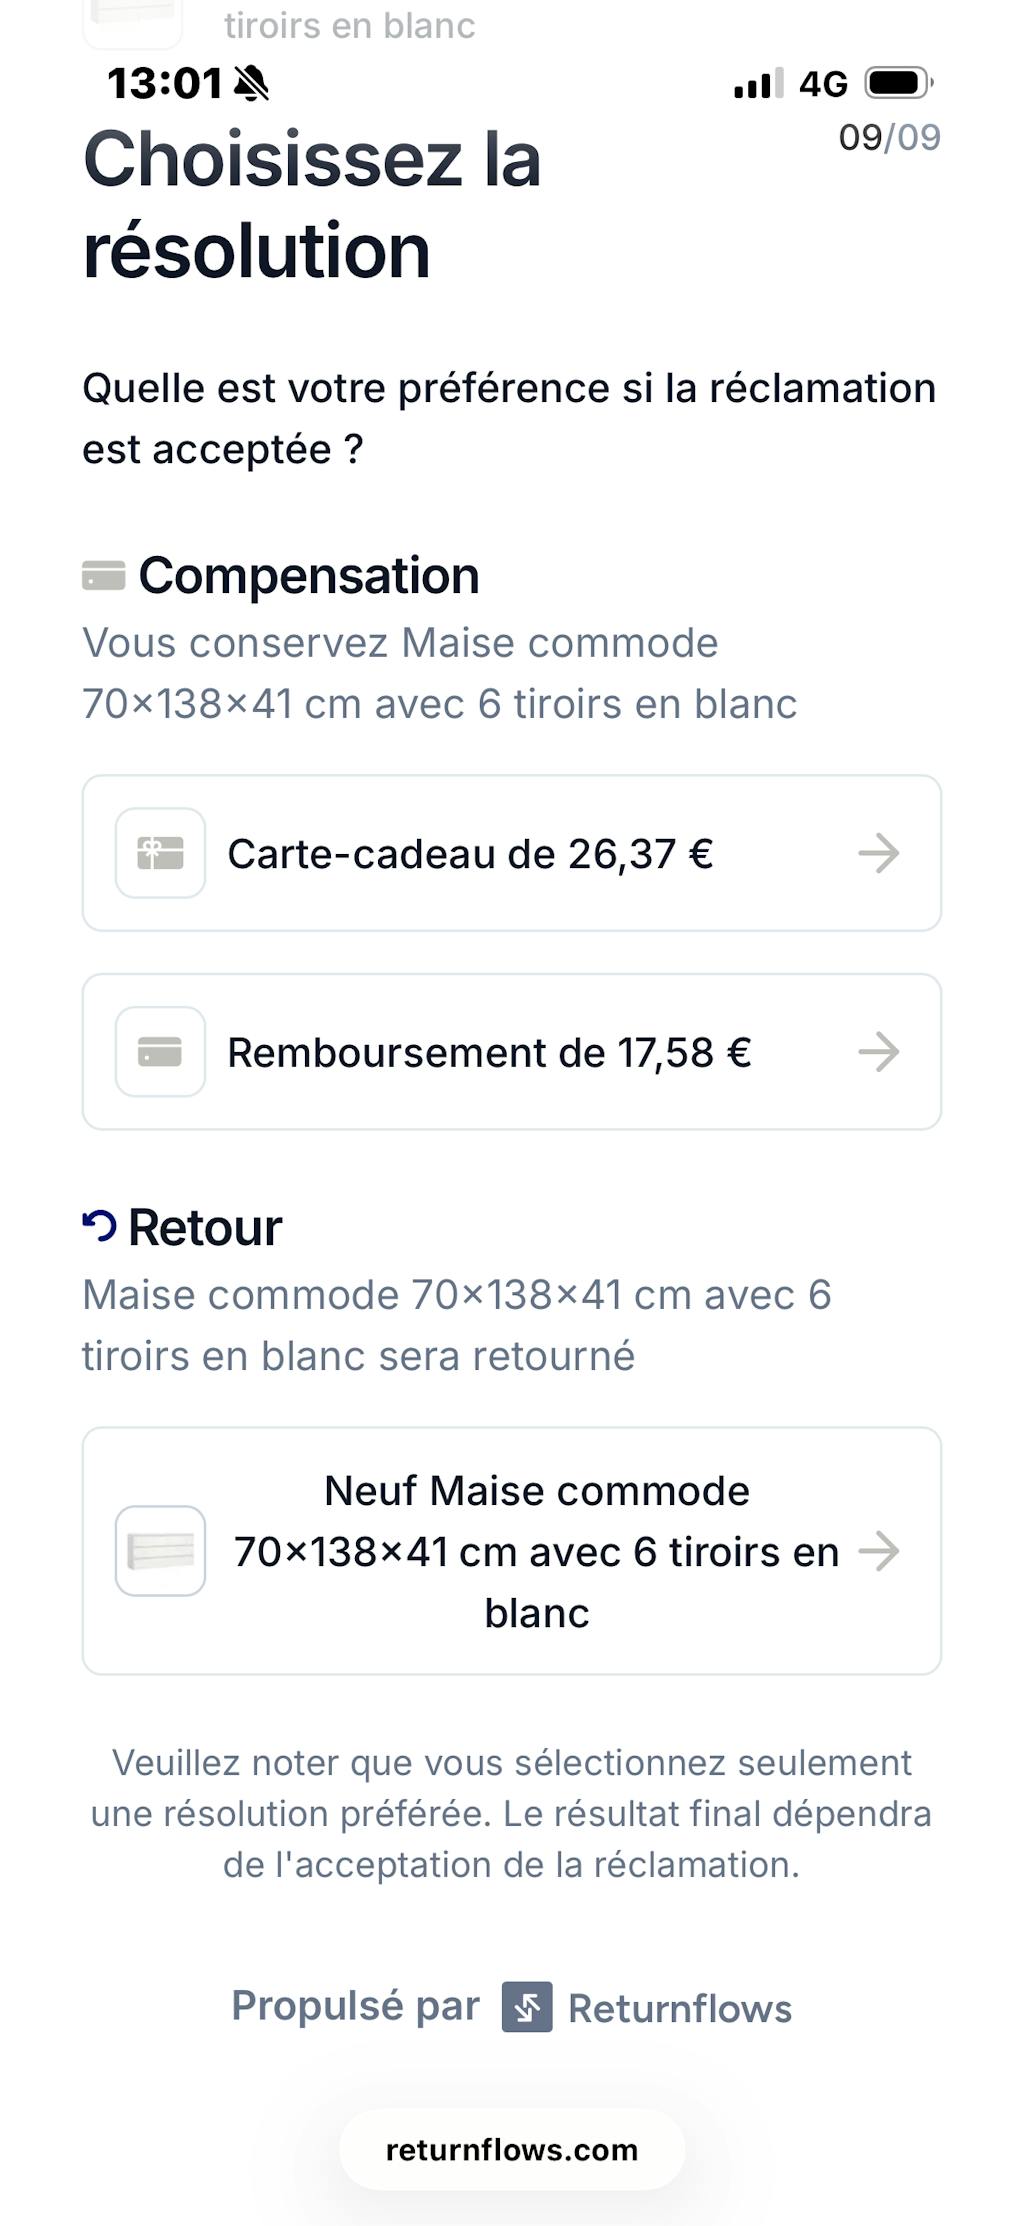
Task: Select Neuf Maise commode replacement option
Action: coord(536,1551)
